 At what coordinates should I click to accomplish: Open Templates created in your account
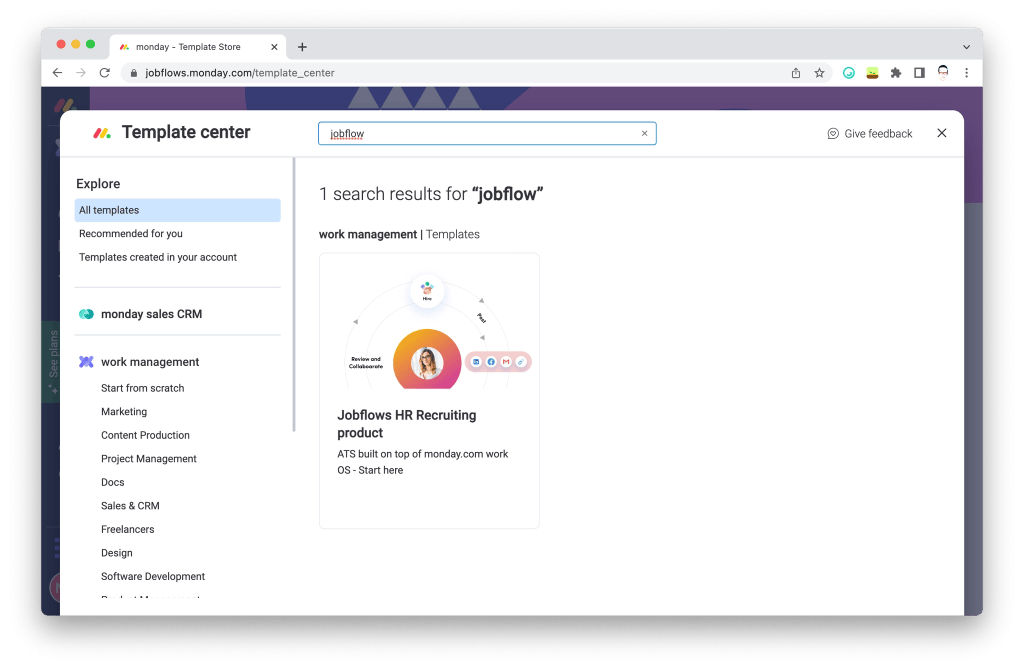click(x=158, y=257)
